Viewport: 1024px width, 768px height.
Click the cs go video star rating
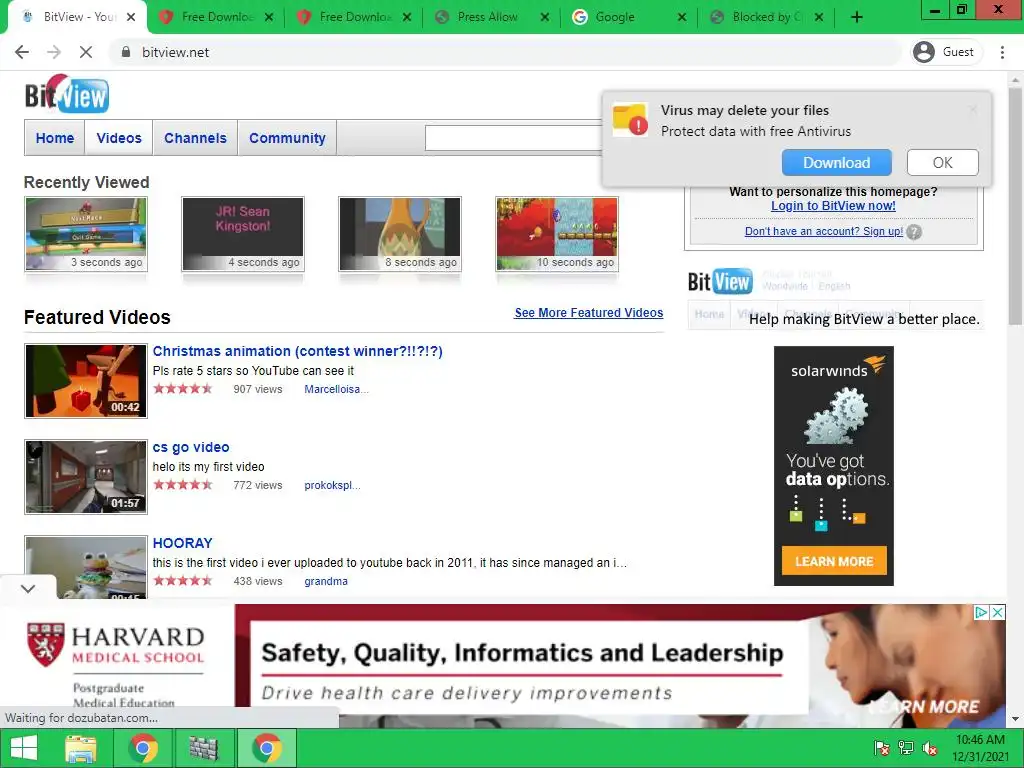click(183, 485)
